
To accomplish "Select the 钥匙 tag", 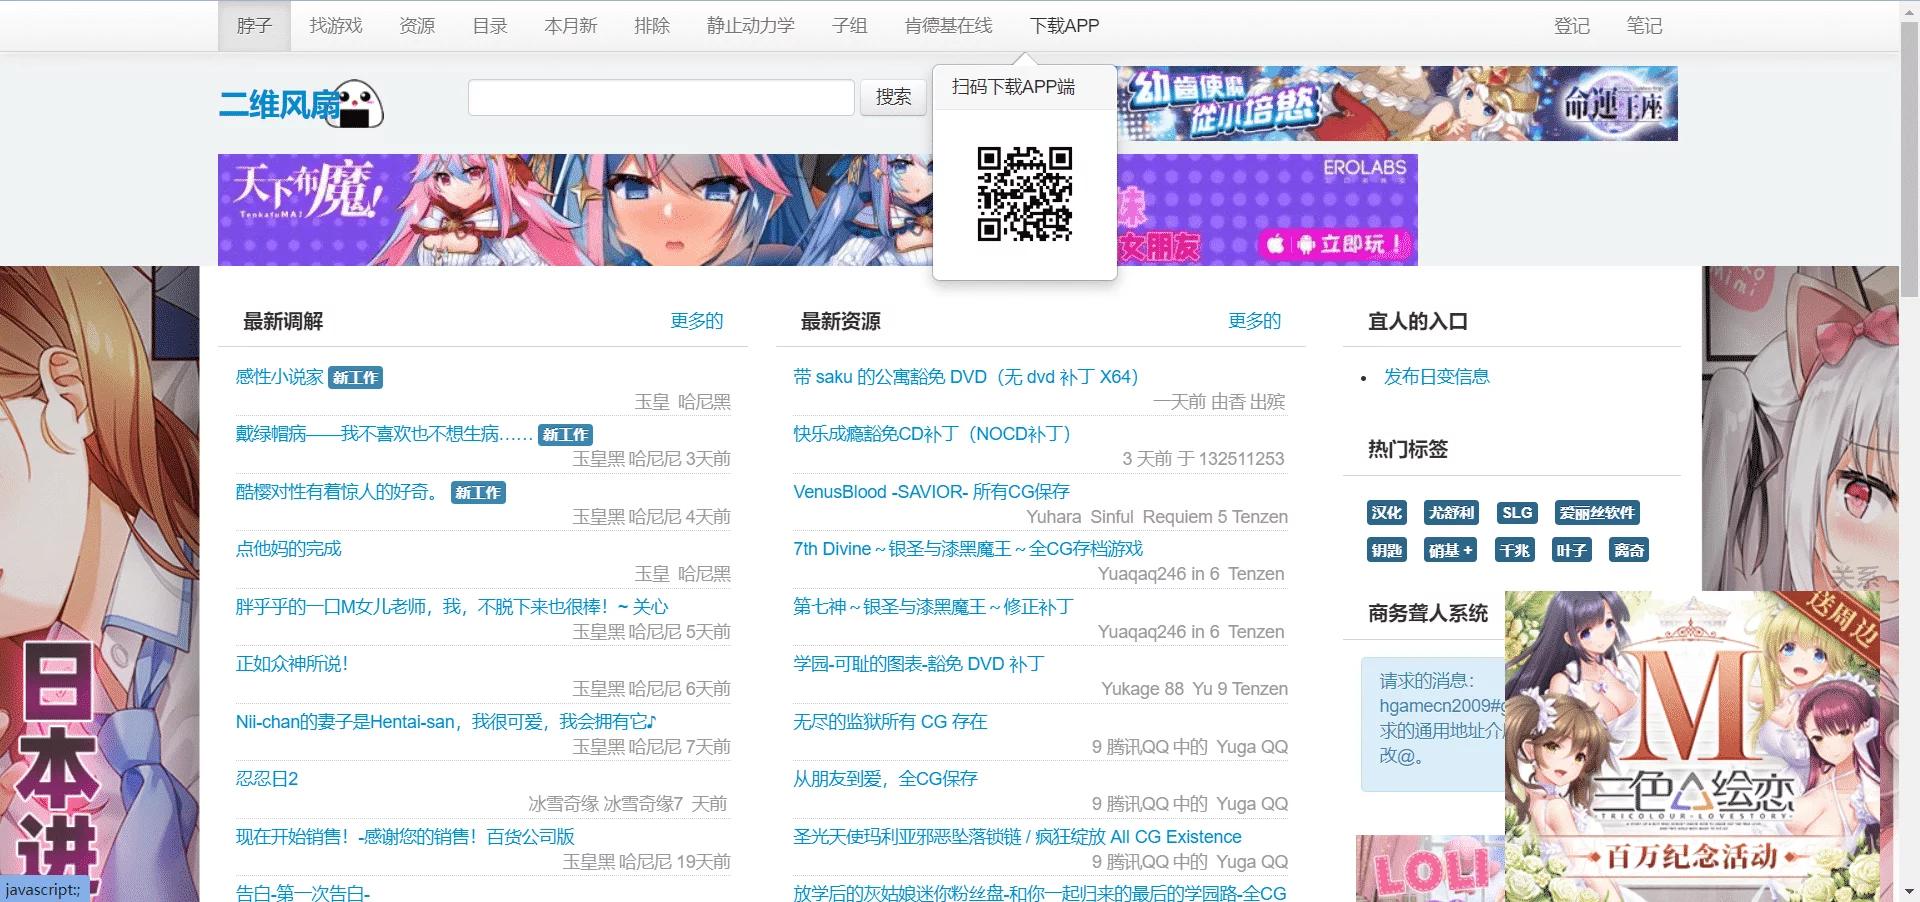I will pos(1387,550).
